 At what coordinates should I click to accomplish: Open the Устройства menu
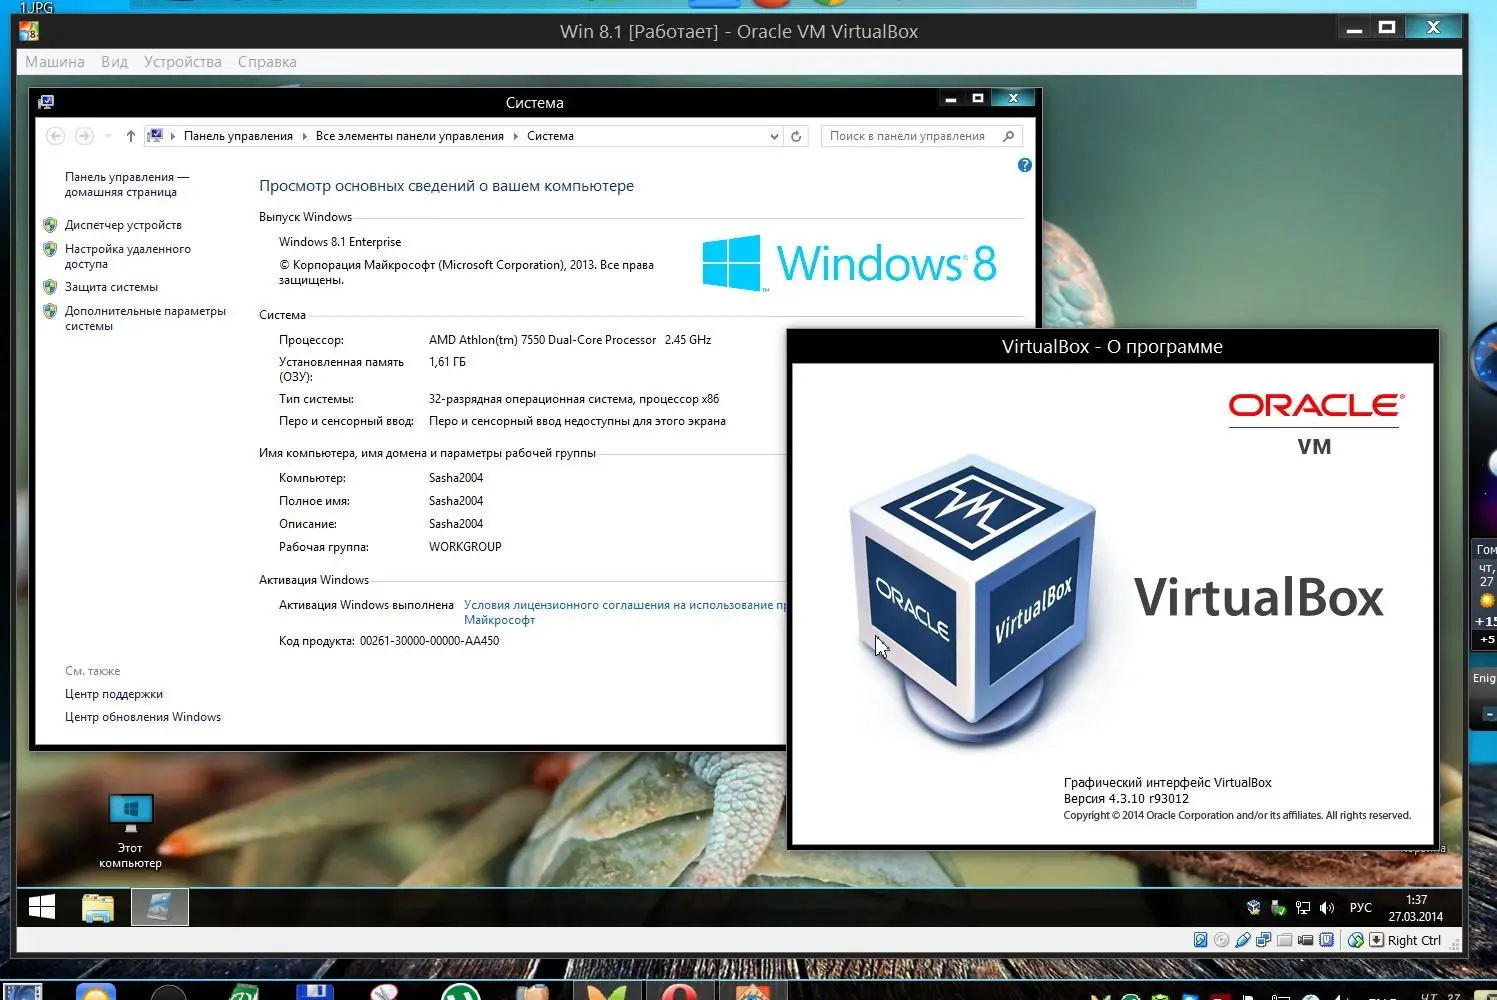(183, 62)
